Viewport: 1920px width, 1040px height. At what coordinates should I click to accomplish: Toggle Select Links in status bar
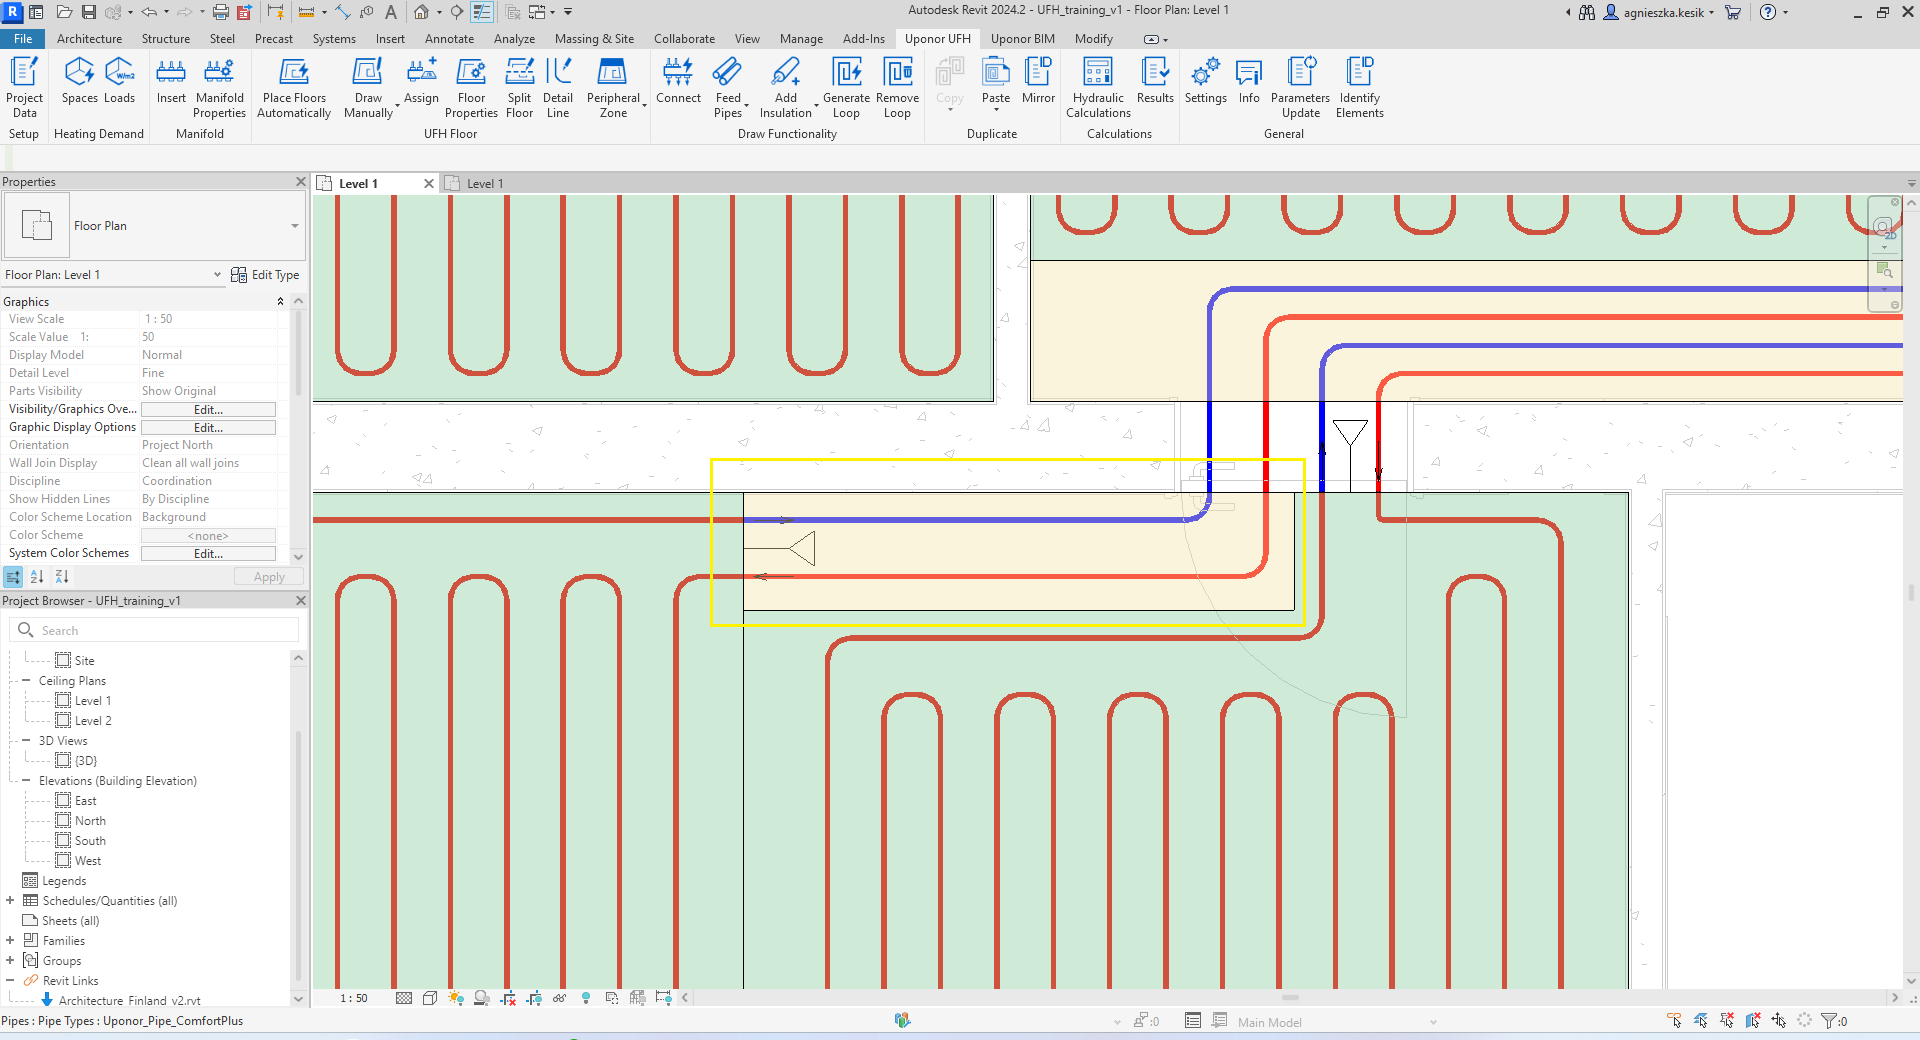point(1675,1021)
